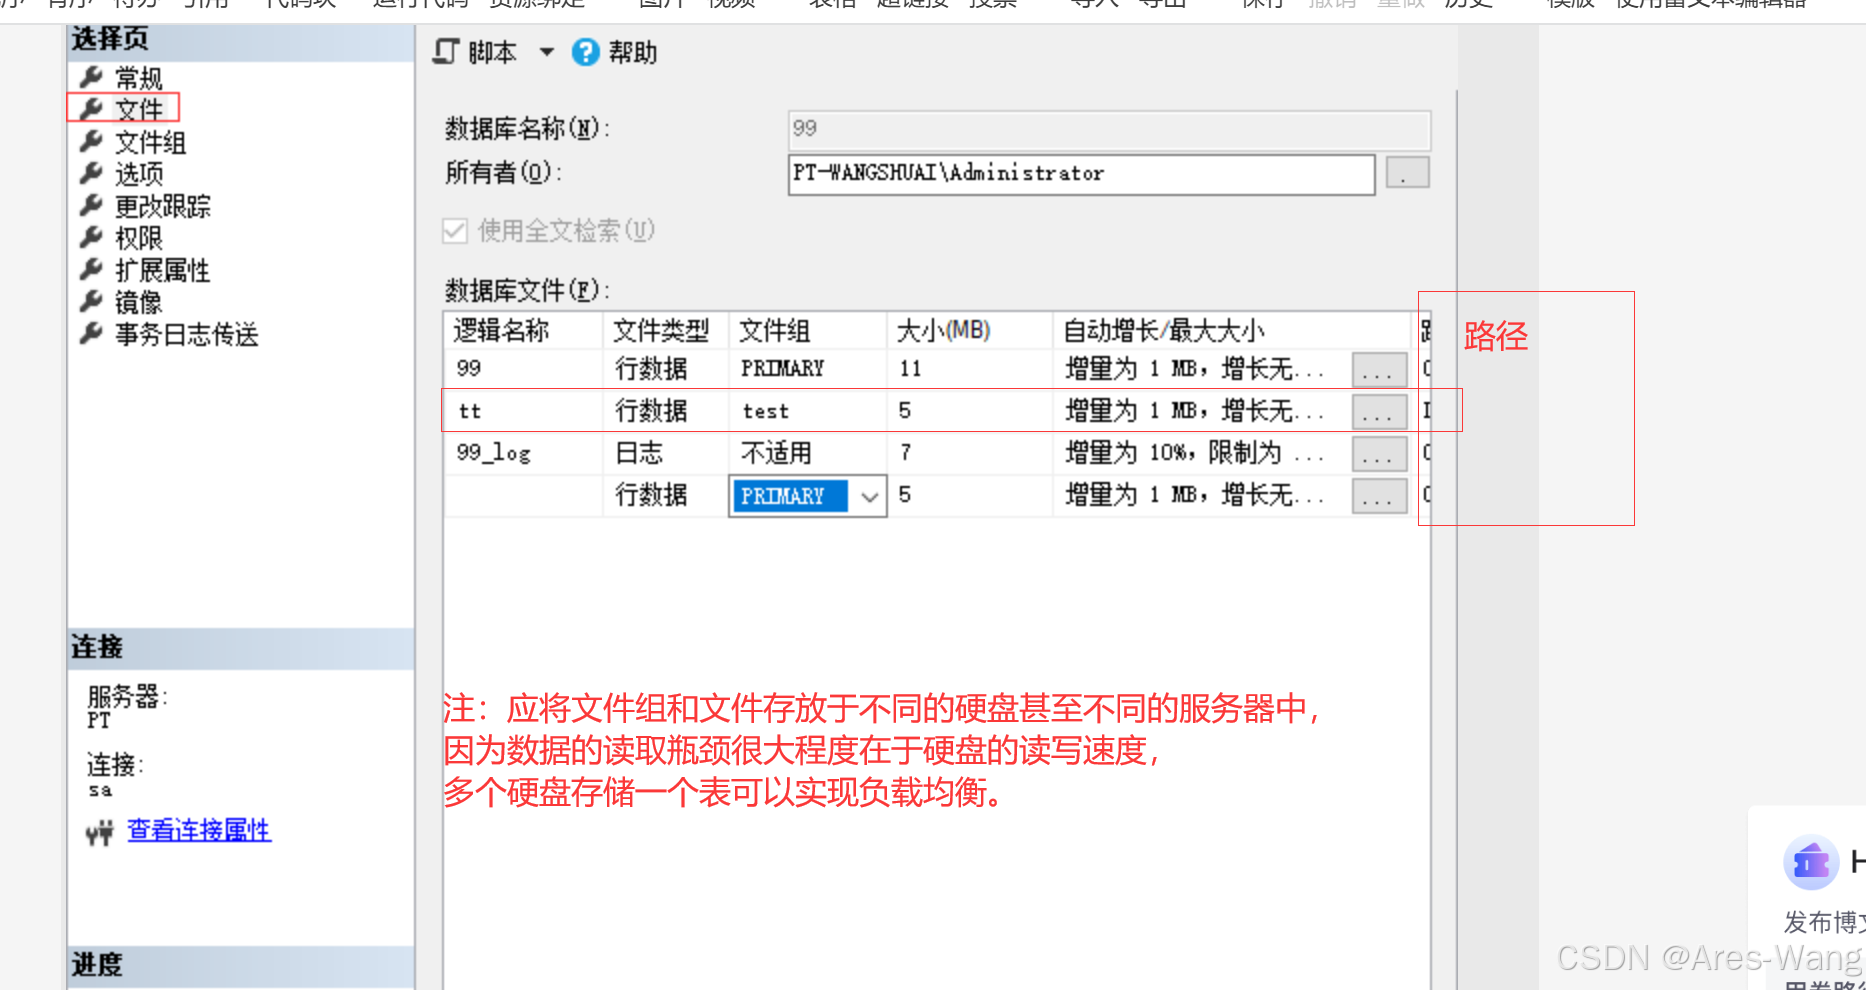Click the 所有者 text field
Viewport: 1866px width, 990px height.
point(1081,174)
